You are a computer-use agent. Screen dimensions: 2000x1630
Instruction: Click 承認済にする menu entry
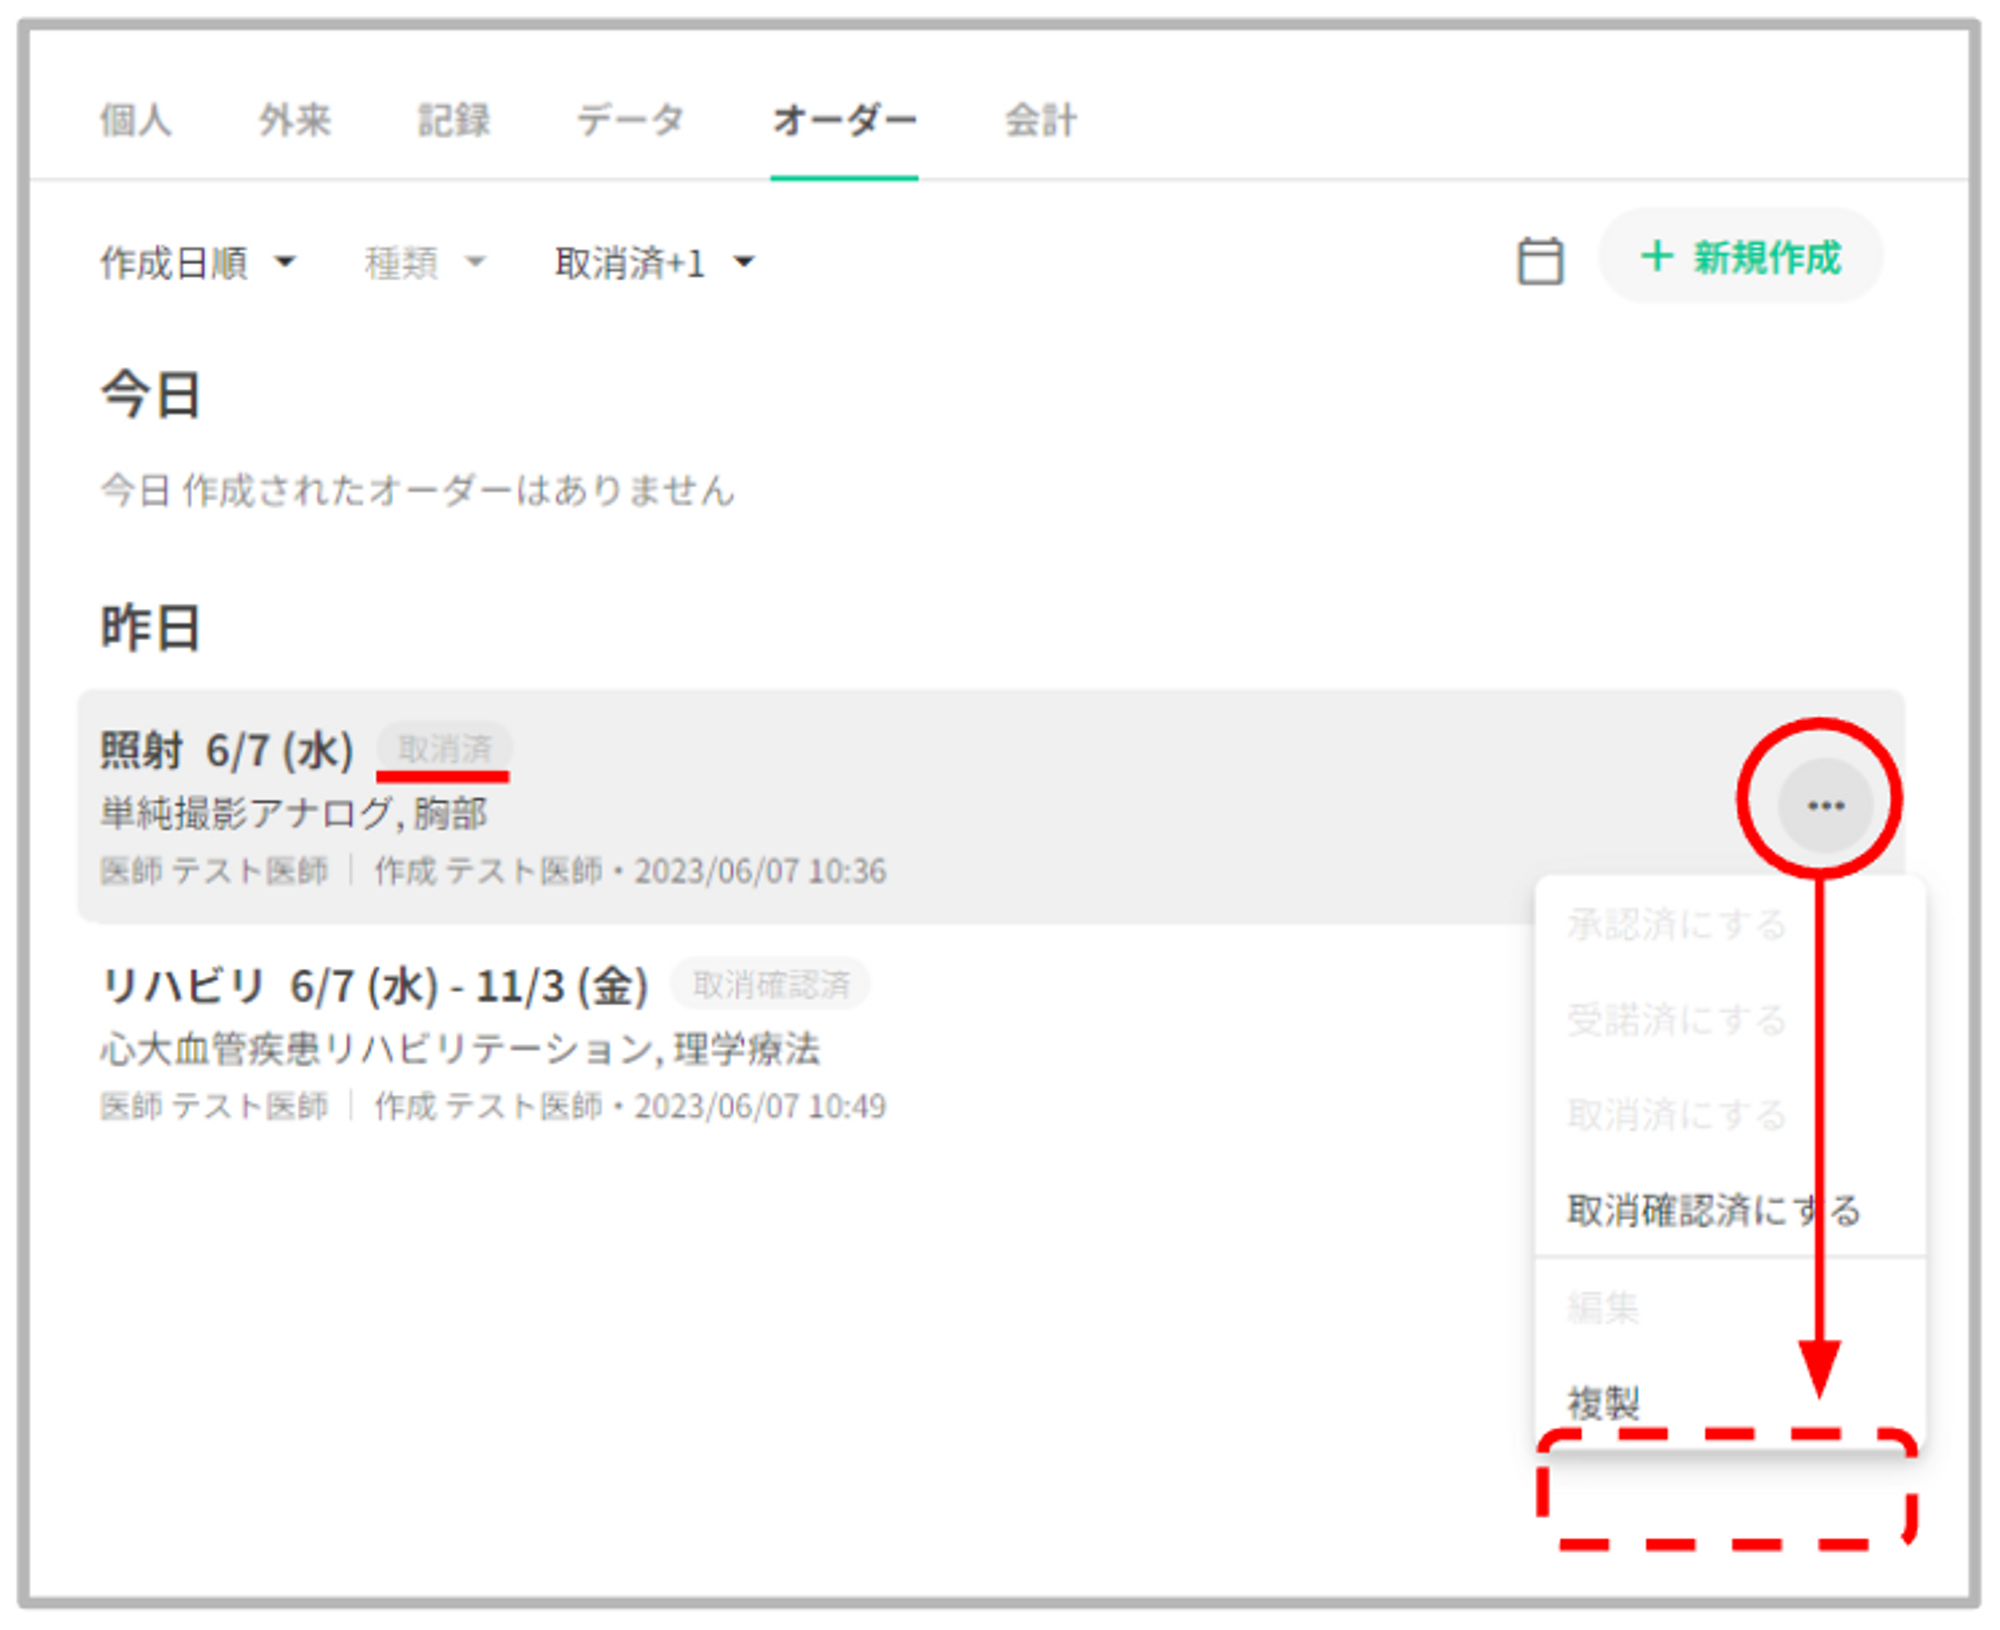pos(1676,924)
